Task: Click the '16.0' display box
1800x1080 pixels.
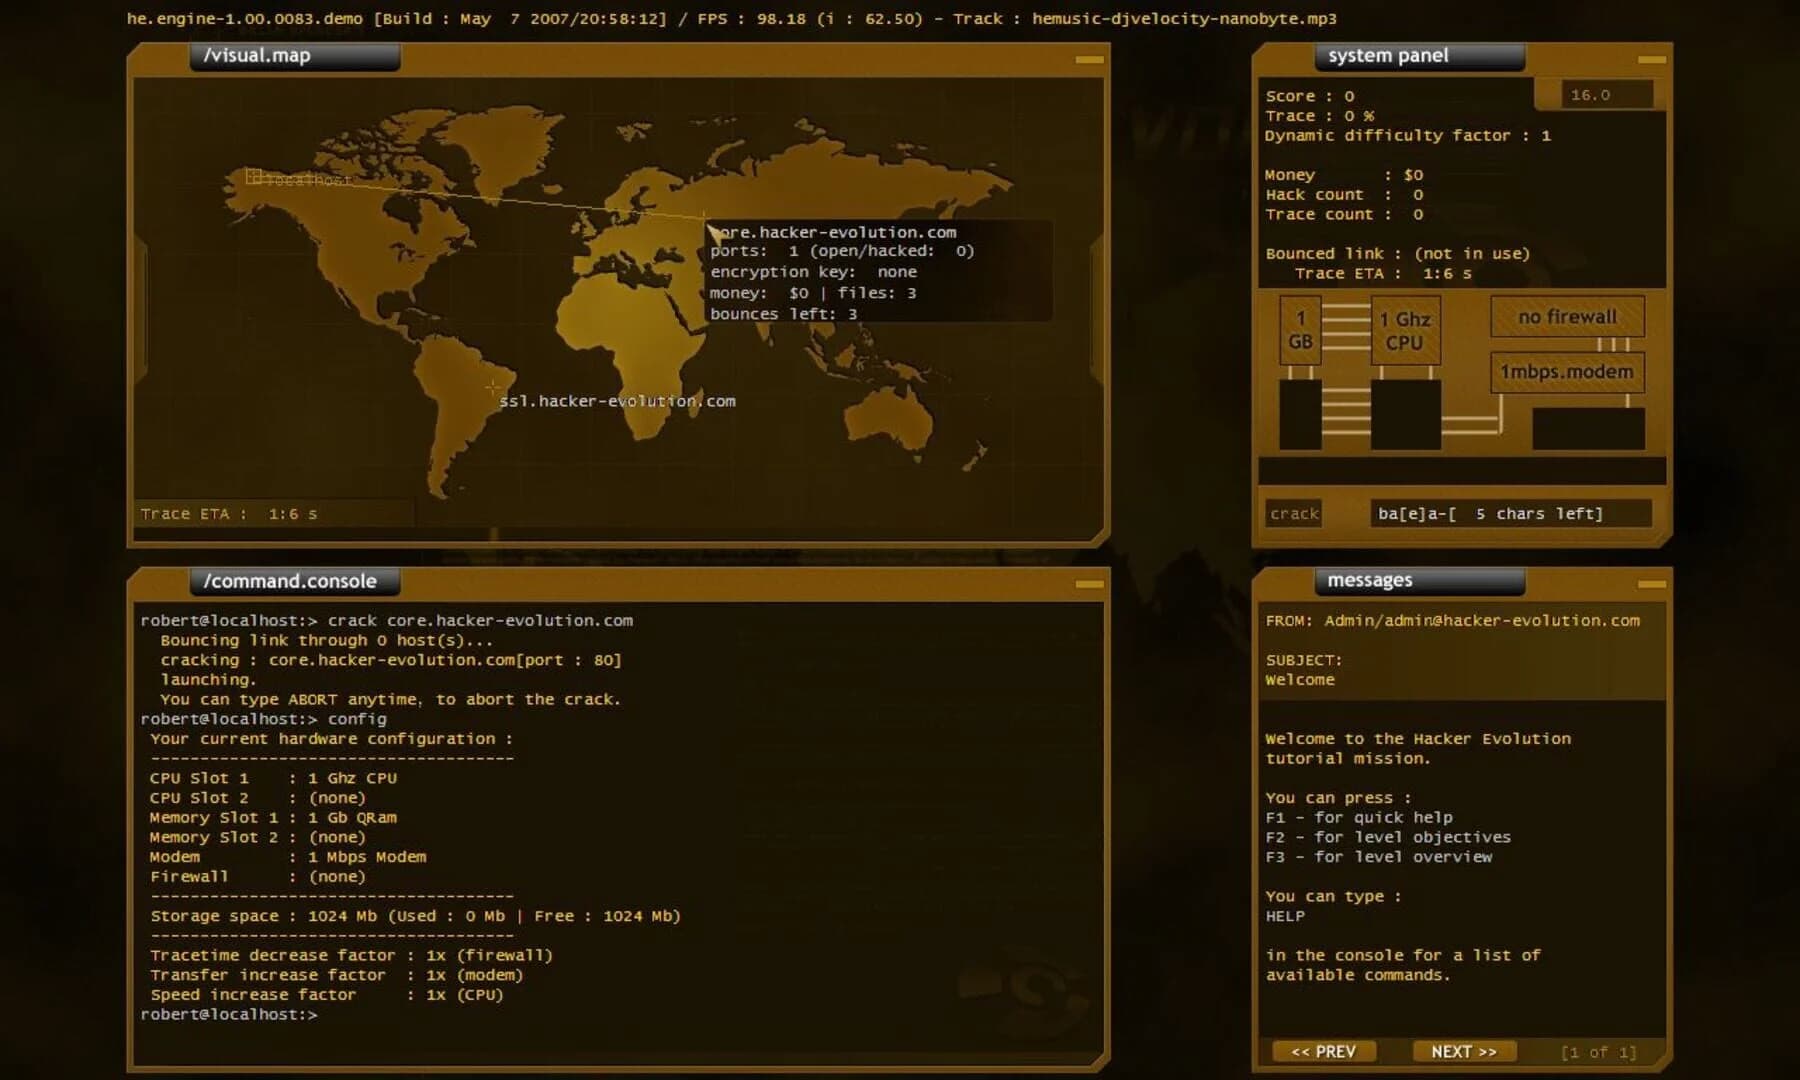Action: click(x=1598, y=94)
